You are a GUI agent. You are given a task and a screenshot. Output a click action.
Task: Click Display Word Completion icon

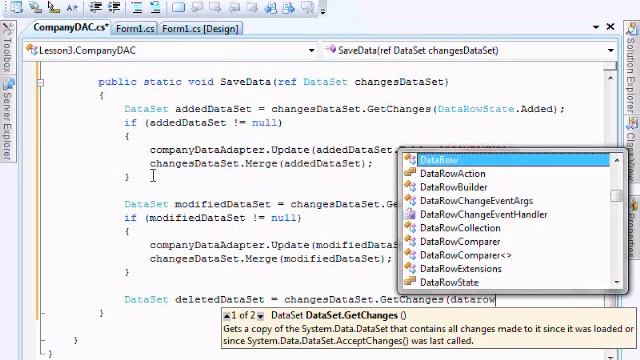[x=72, y=7]
